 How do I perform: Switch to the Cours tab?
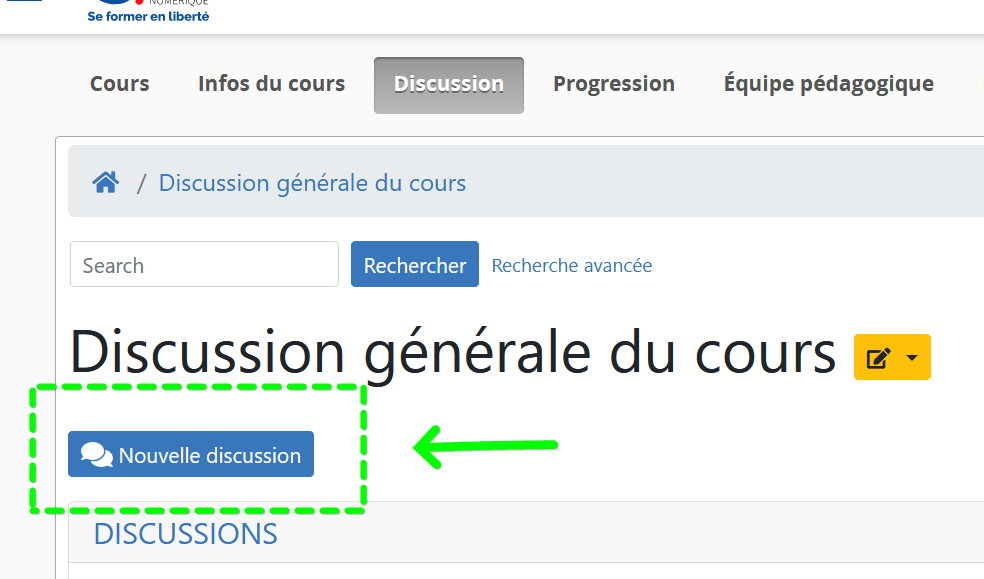119,84
